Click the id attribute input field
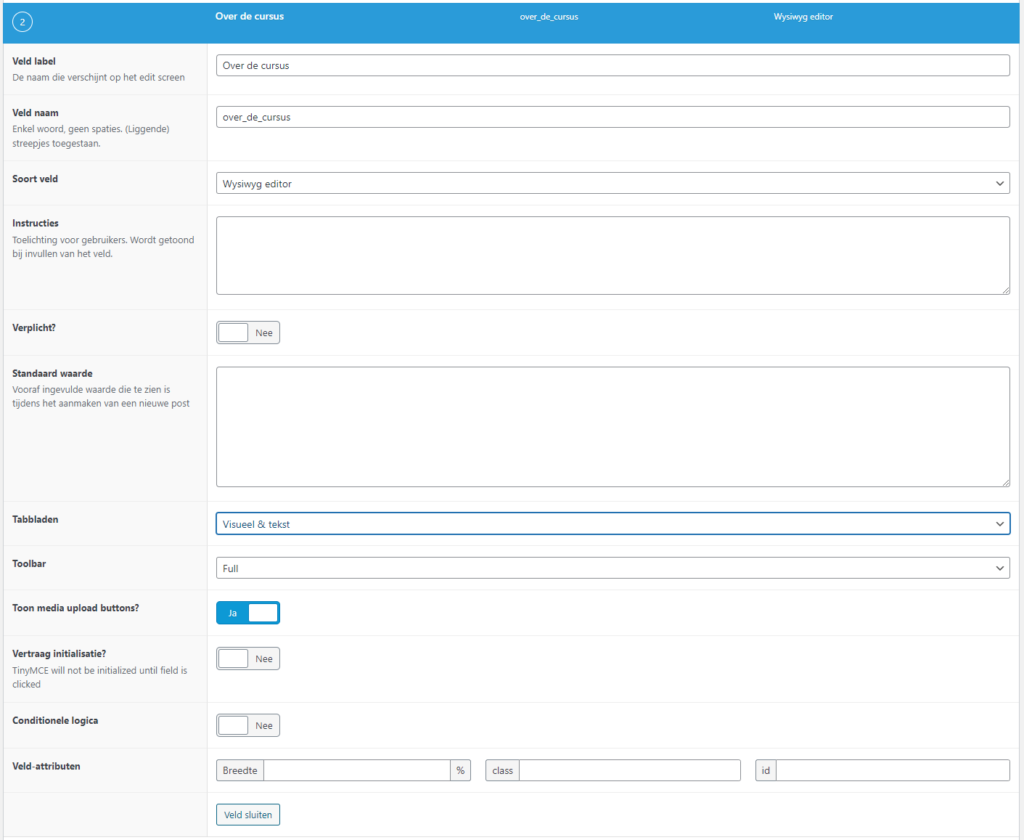1024x840 pixels. click(893, 770)
